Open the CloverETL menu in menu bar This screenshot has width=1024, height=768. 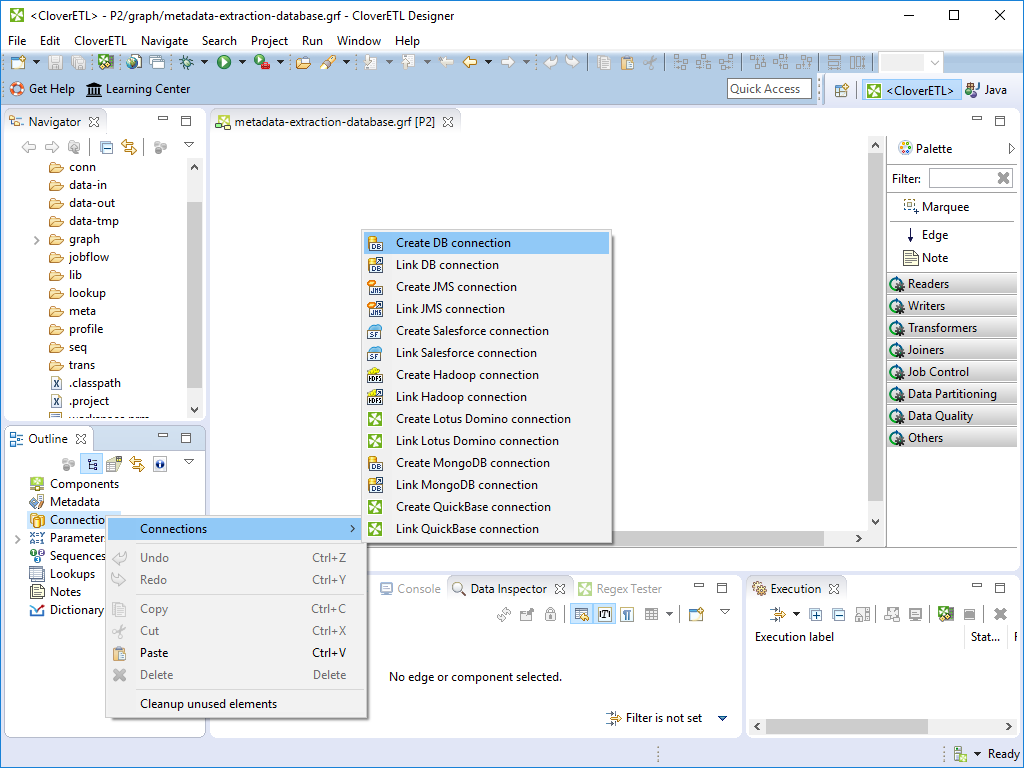[101, 40]
